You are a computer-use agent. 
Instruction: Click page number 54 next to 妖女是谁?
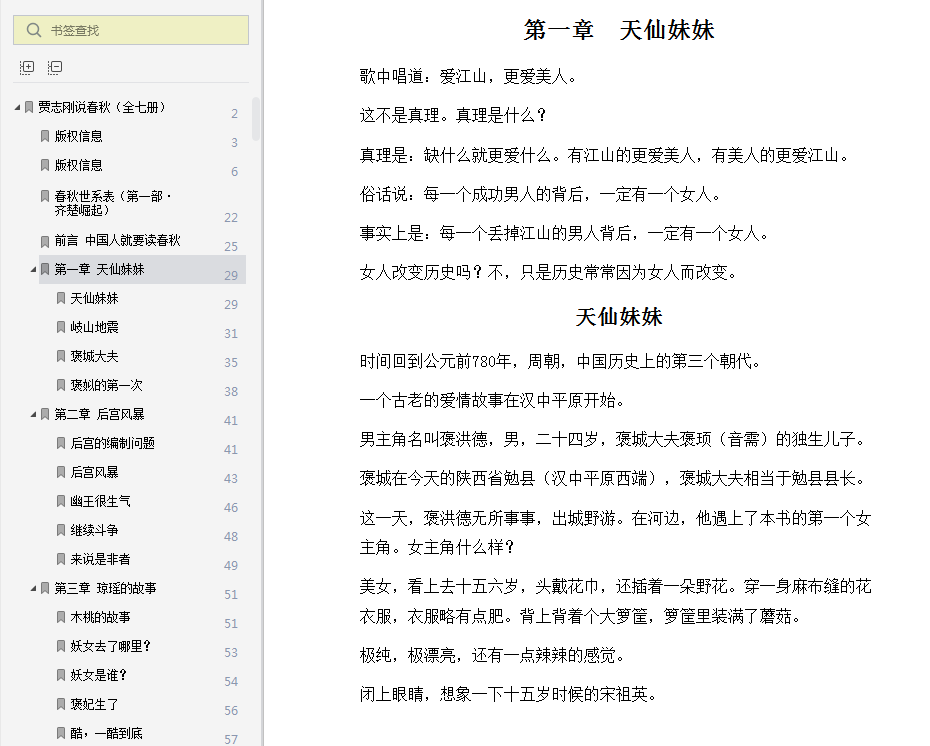click(231, 682)
